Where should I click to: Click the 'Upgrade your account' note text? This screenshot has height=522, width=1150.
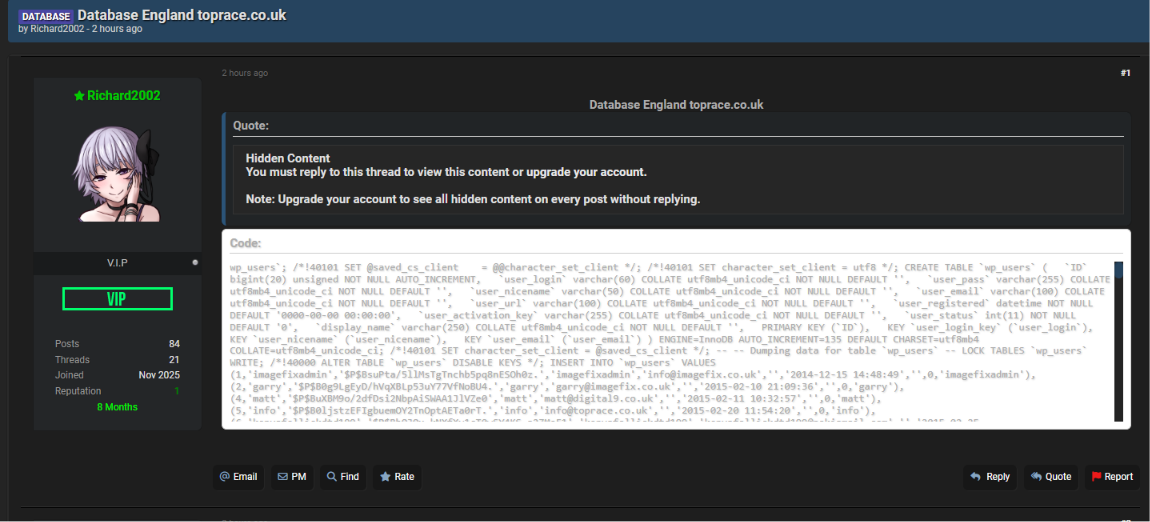(473, 199)
